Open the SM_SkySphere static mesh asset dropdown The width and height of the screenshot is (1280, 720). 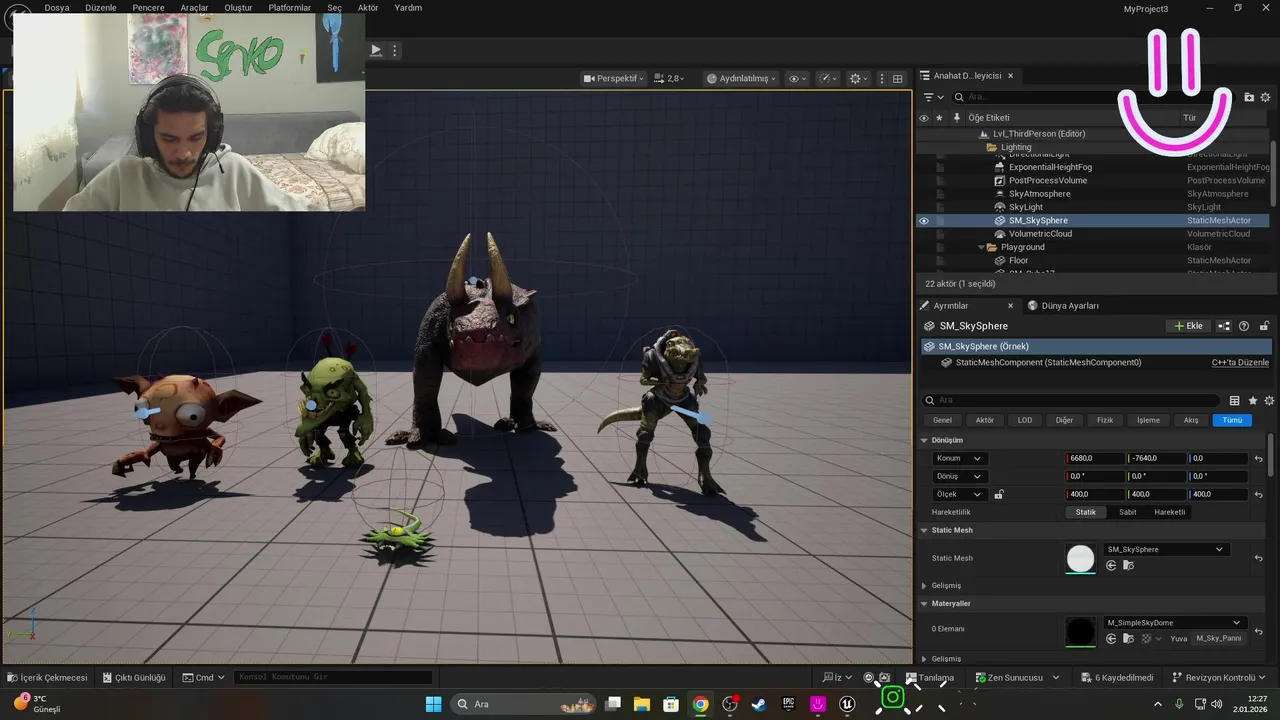point(1166,549)
